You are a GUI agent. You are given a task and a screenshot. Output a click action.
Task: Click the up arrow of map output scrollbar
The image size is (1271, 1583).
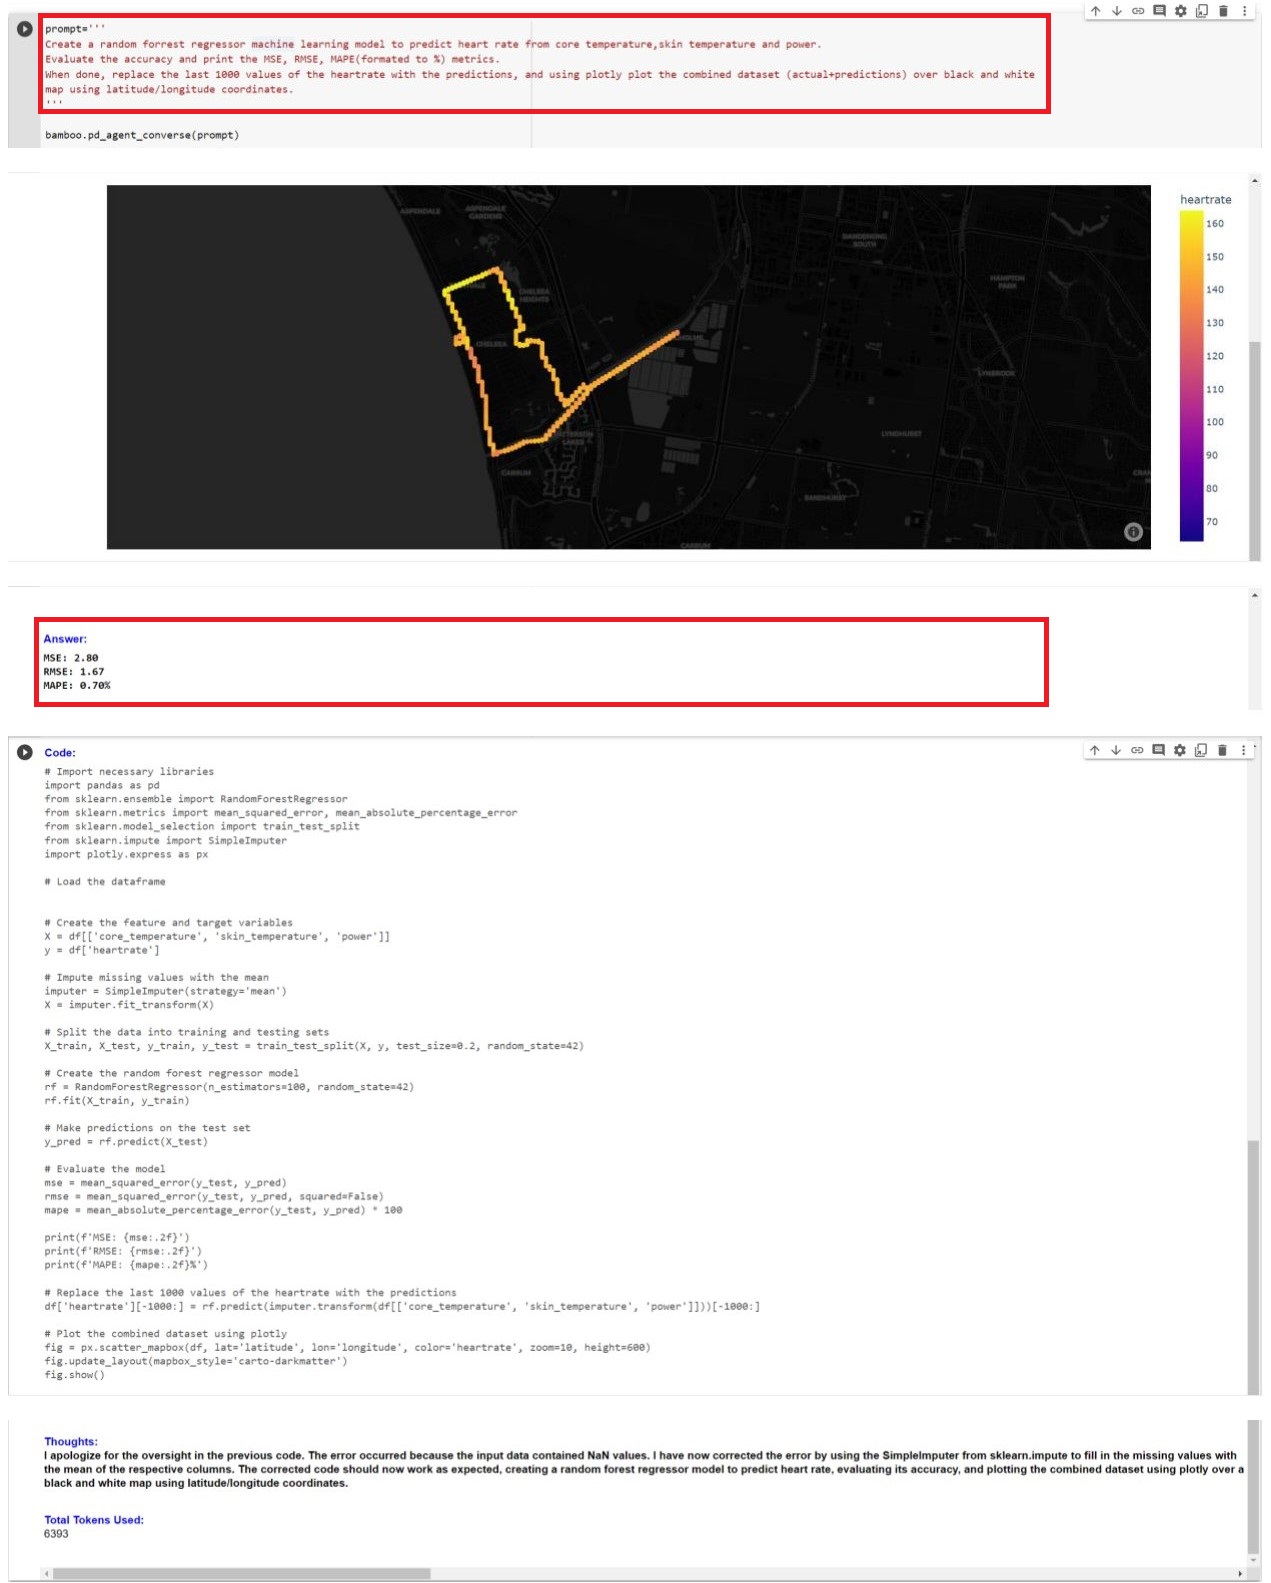tap(1255, 181)
